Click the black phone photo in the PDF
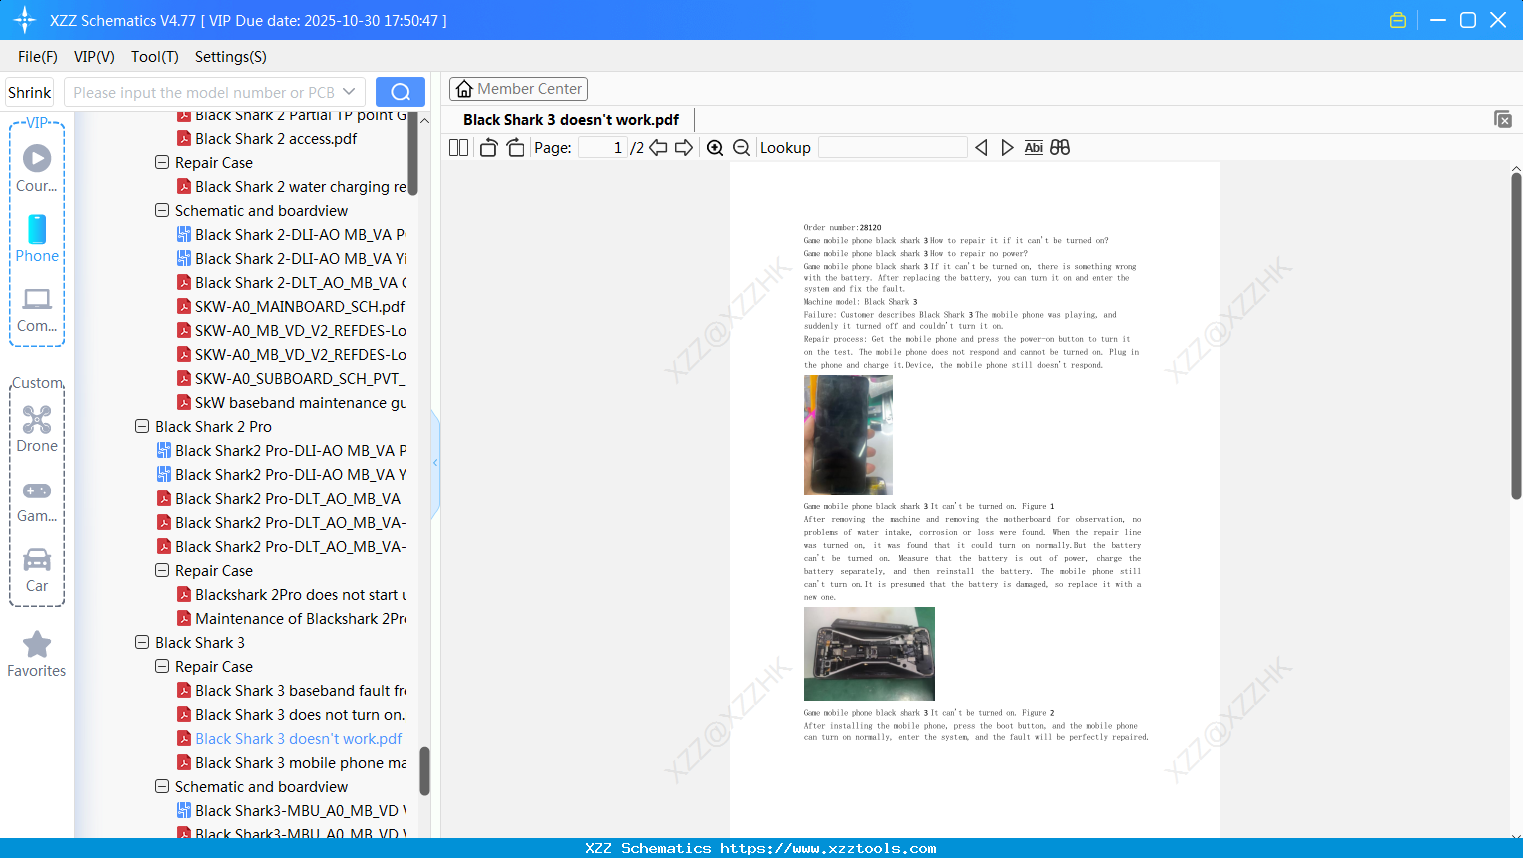 (848, 435)
